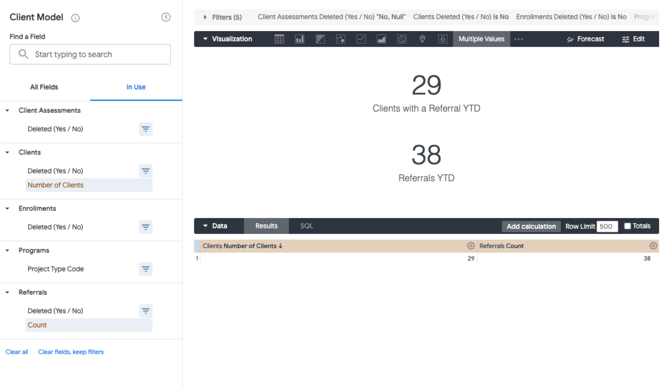Screen dimensions: 670x387
Task: Open Referrals Count column gear
Action: (x=653, y=246)
